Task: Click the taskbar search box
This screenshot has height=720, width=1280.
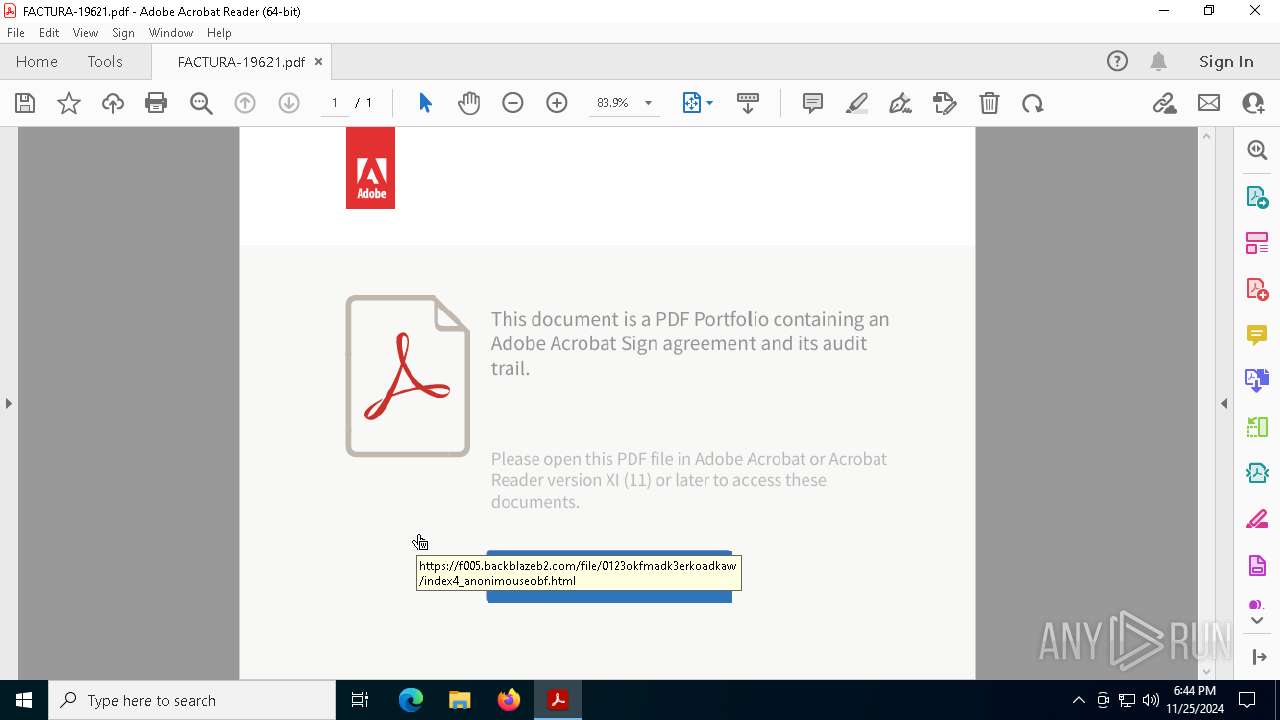Action: coord(192,700)
